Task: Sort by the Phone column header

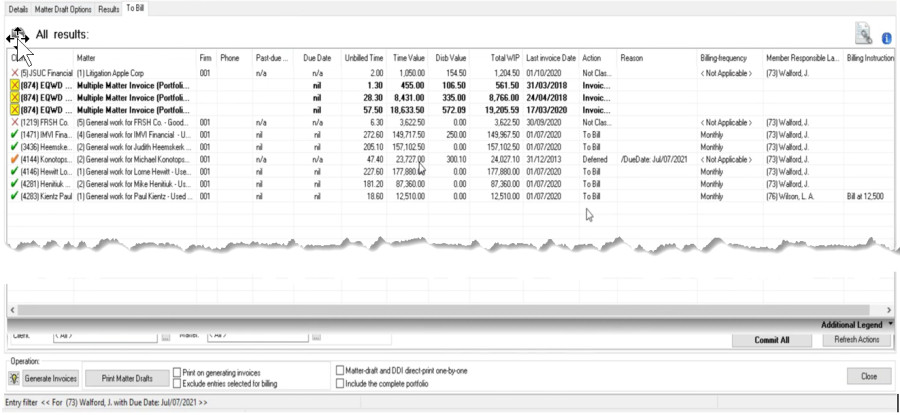Action: click(235, 58)
